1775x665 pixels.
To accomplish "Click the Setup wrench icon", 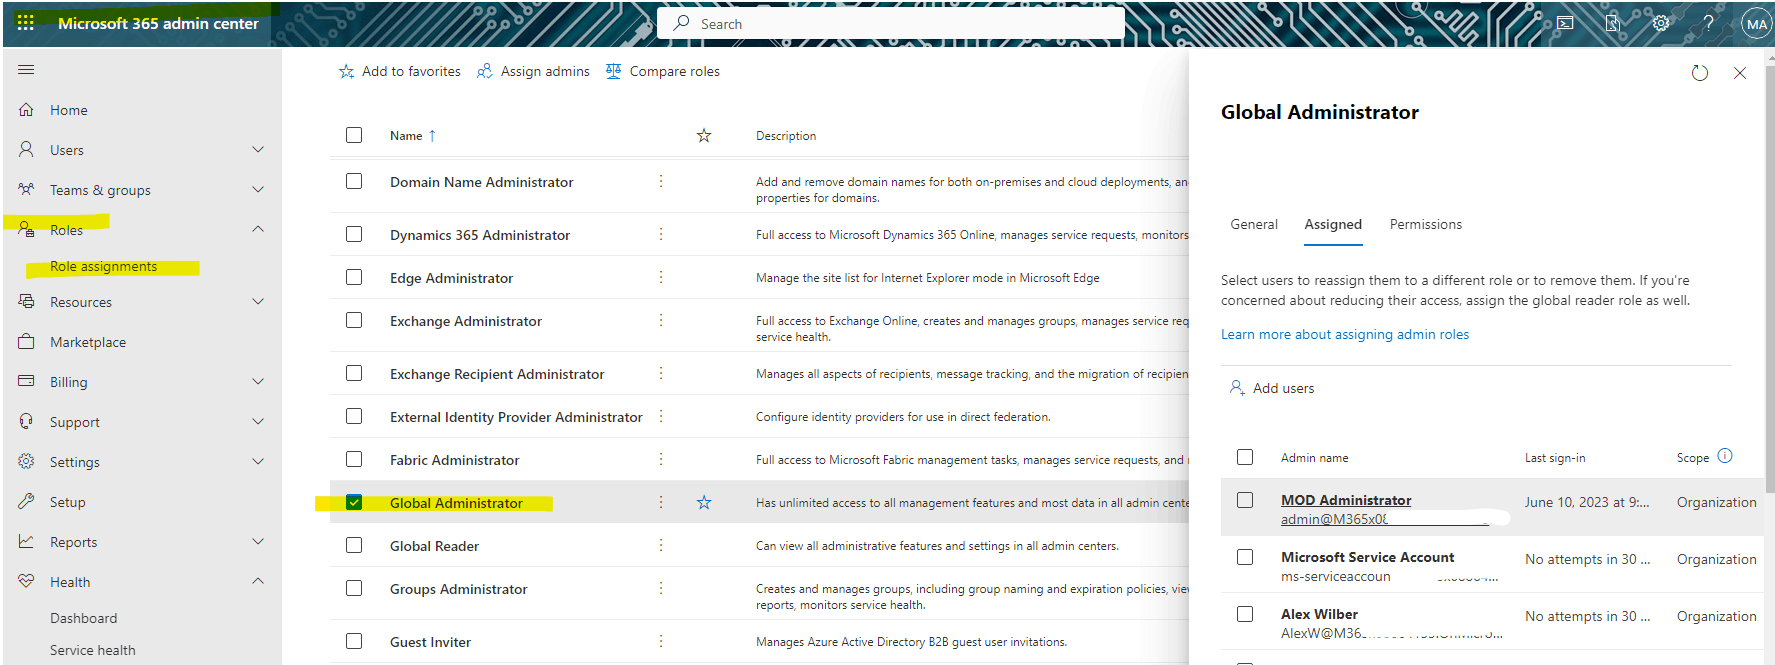I will point(27,501).
